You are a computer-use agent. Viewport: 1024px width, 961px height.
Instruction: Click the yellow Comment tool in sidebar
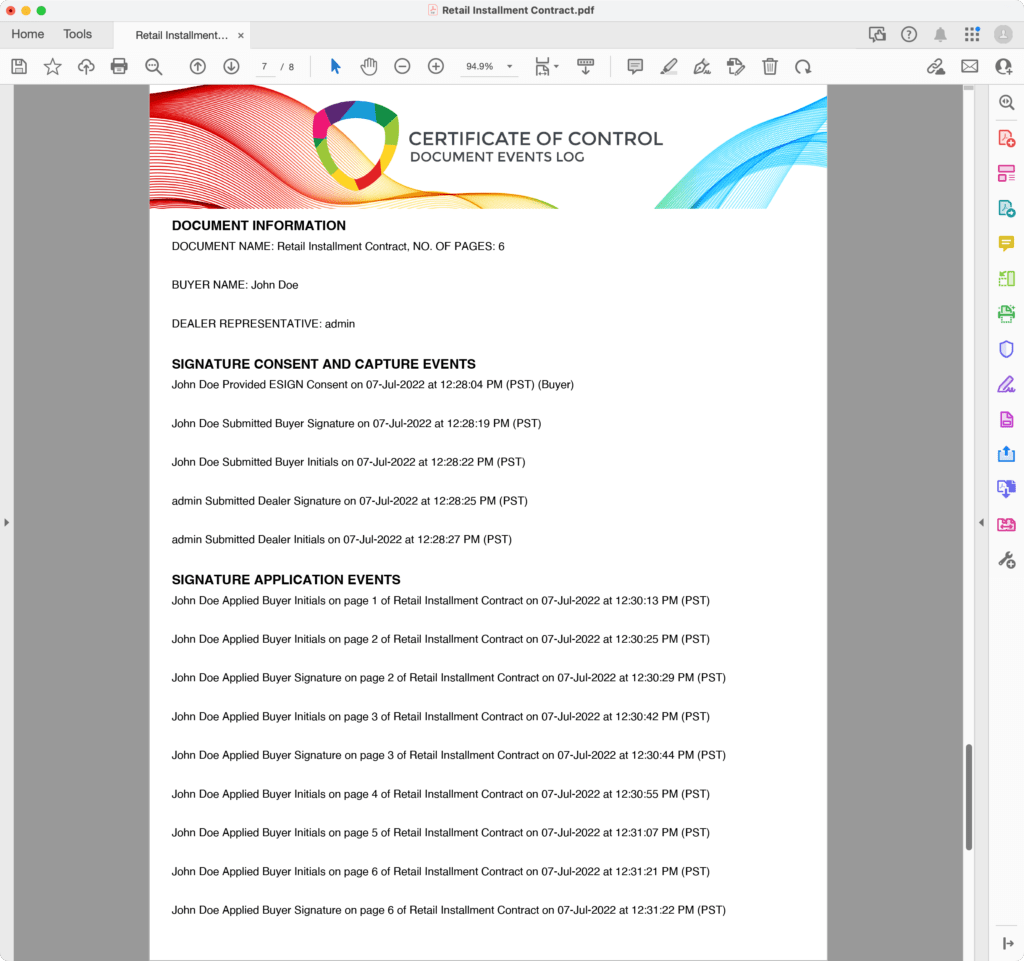[1006, 243]
